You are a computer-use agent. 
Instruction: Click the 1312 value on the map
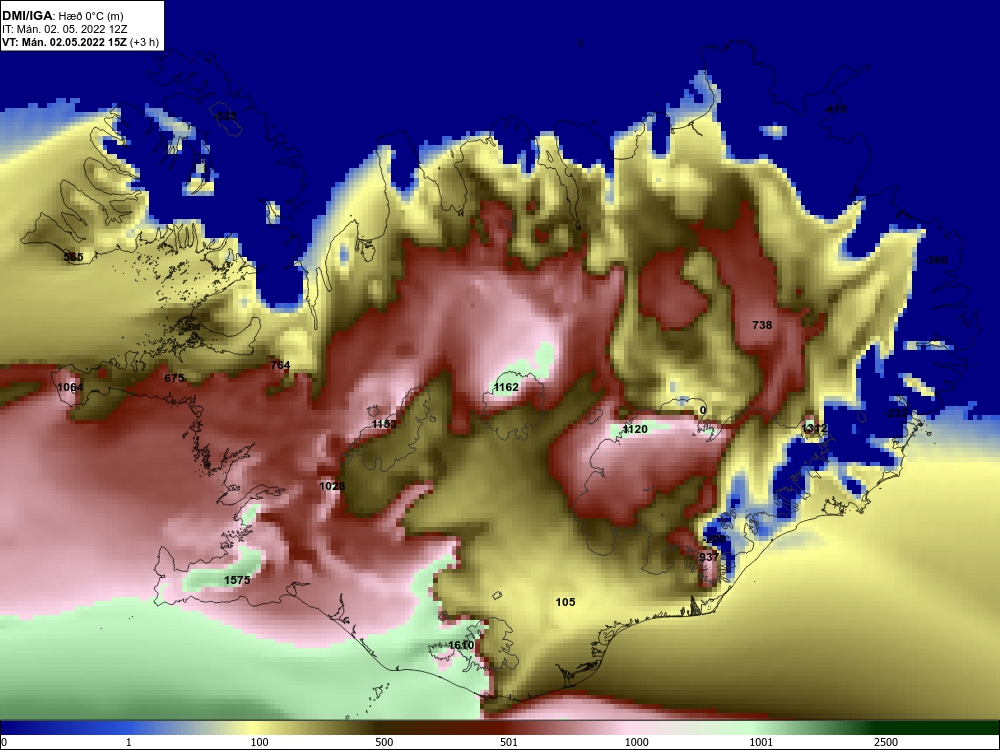pos(814,429)
